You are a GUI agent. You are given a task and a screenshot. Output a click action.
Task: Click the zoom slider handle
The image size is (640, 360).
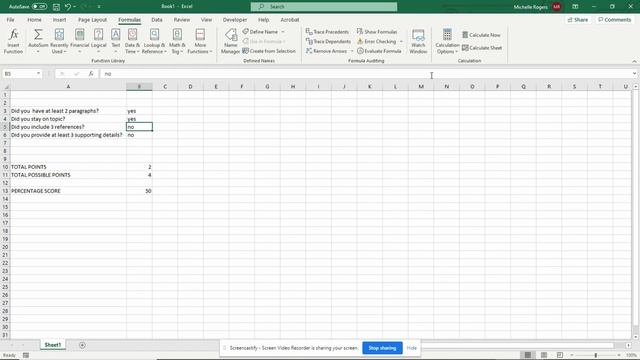[596, 355]
